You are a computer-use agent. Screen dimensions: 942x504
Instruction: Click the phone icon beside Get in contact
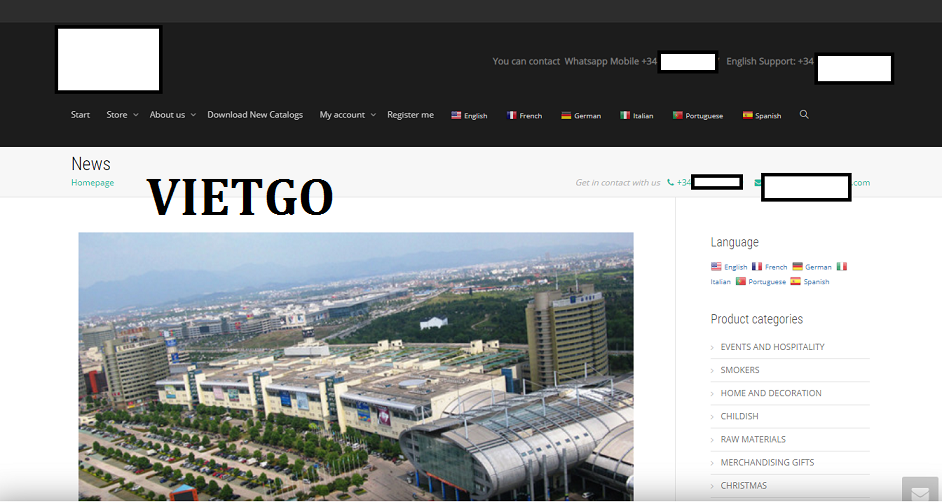[x=670, y=183]
